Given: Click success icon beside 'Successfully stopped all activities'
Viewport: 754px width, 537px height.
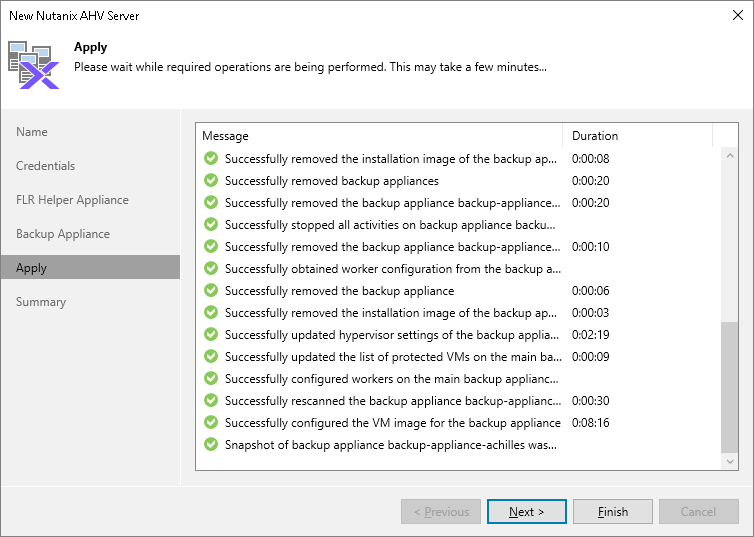Looking at the screenshot, I should pos(211,225).
